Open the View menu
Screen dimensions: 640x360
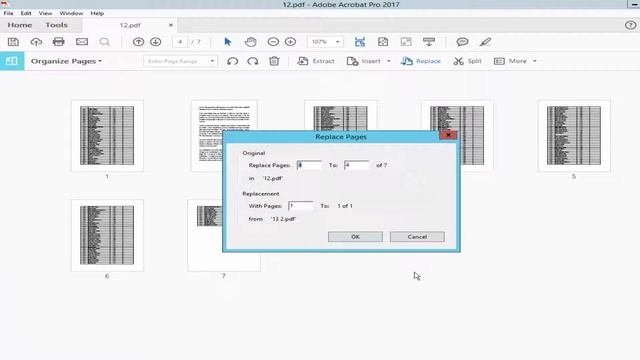(x=45, y=13)
